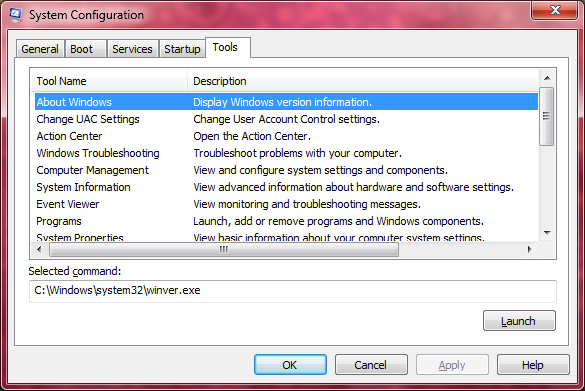Click 'Troubleshoot problems with your computer.' text
The width and height of the screenshot is (585, 391).
297,153
